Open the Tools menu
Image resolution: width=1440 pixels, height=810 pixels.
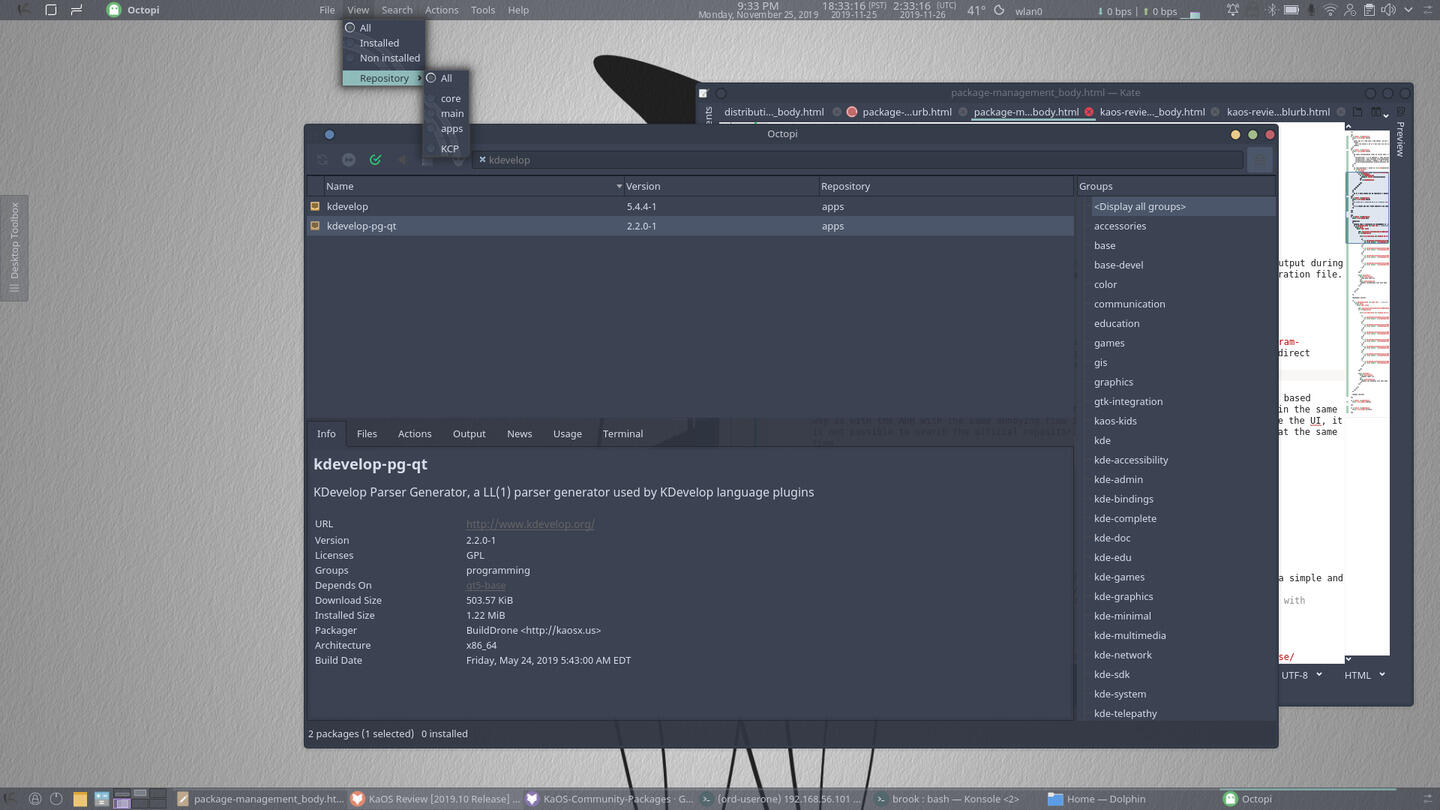pos(483,10)
